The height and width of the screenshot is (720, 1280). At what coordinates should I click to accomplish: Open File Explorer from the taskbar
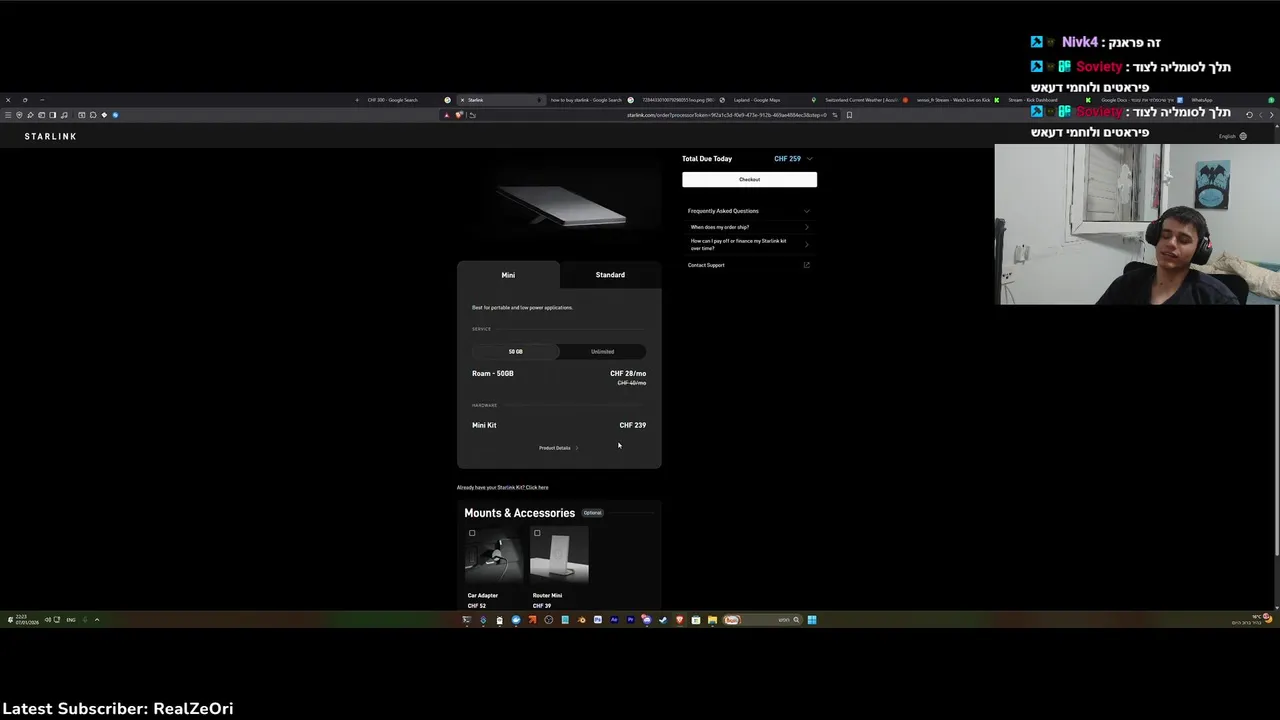pos(712,620)
